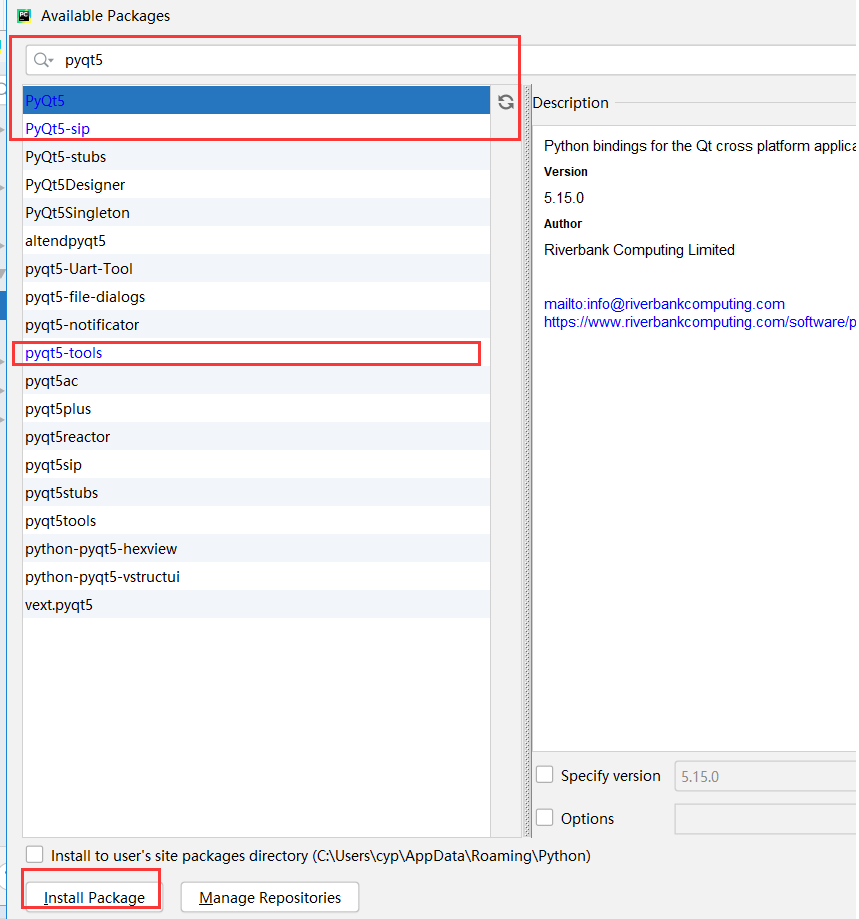Select the PyQt5Designer package
The image size is (859, 919).
pos(257,185)
